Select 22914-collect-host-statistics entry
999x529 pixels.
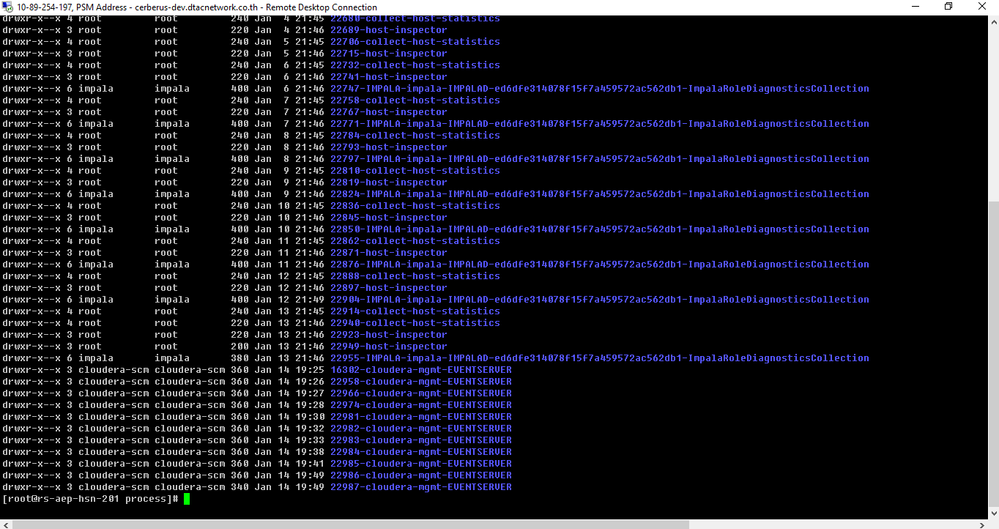point(415,311)
